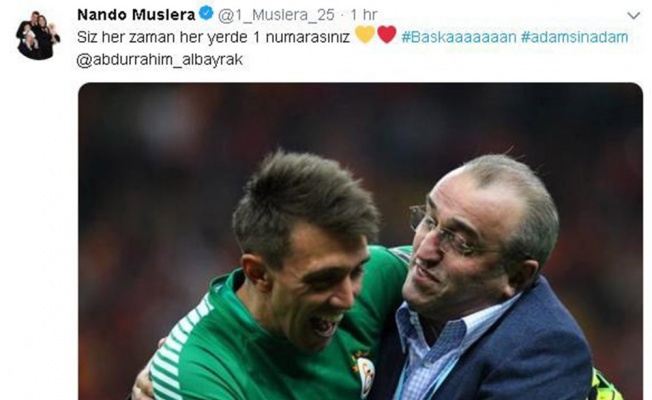This screenshot has width=652, height=400.
Task: Open the Nando Muslera display name link
Action: click(136, 15)
